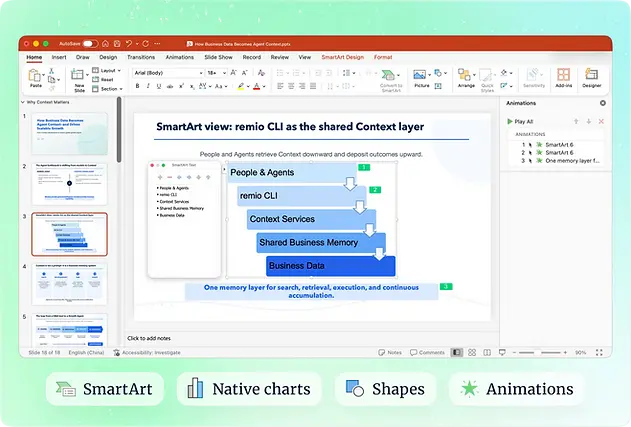Open the Designer pane
Screen dimensions: 631x427
coord(591,78)
